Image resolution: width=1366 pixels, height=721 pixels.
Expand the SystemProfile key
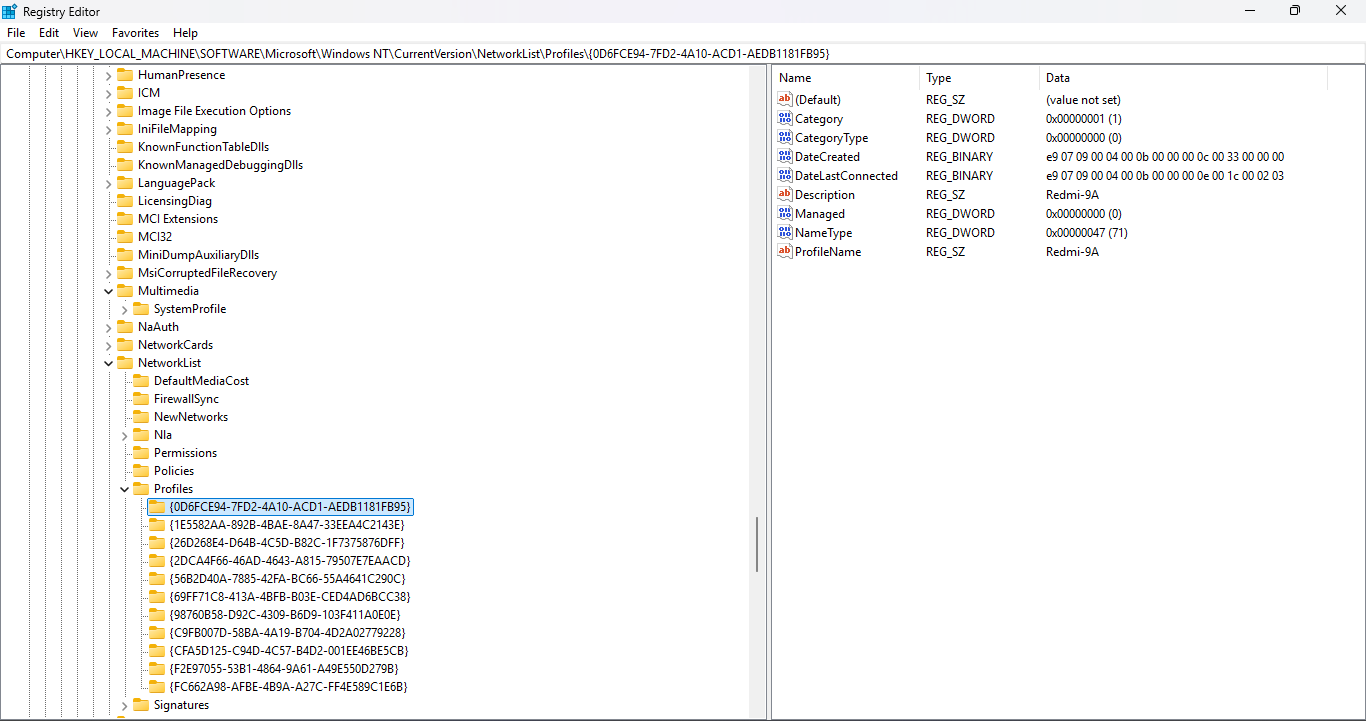pos(125,309)
